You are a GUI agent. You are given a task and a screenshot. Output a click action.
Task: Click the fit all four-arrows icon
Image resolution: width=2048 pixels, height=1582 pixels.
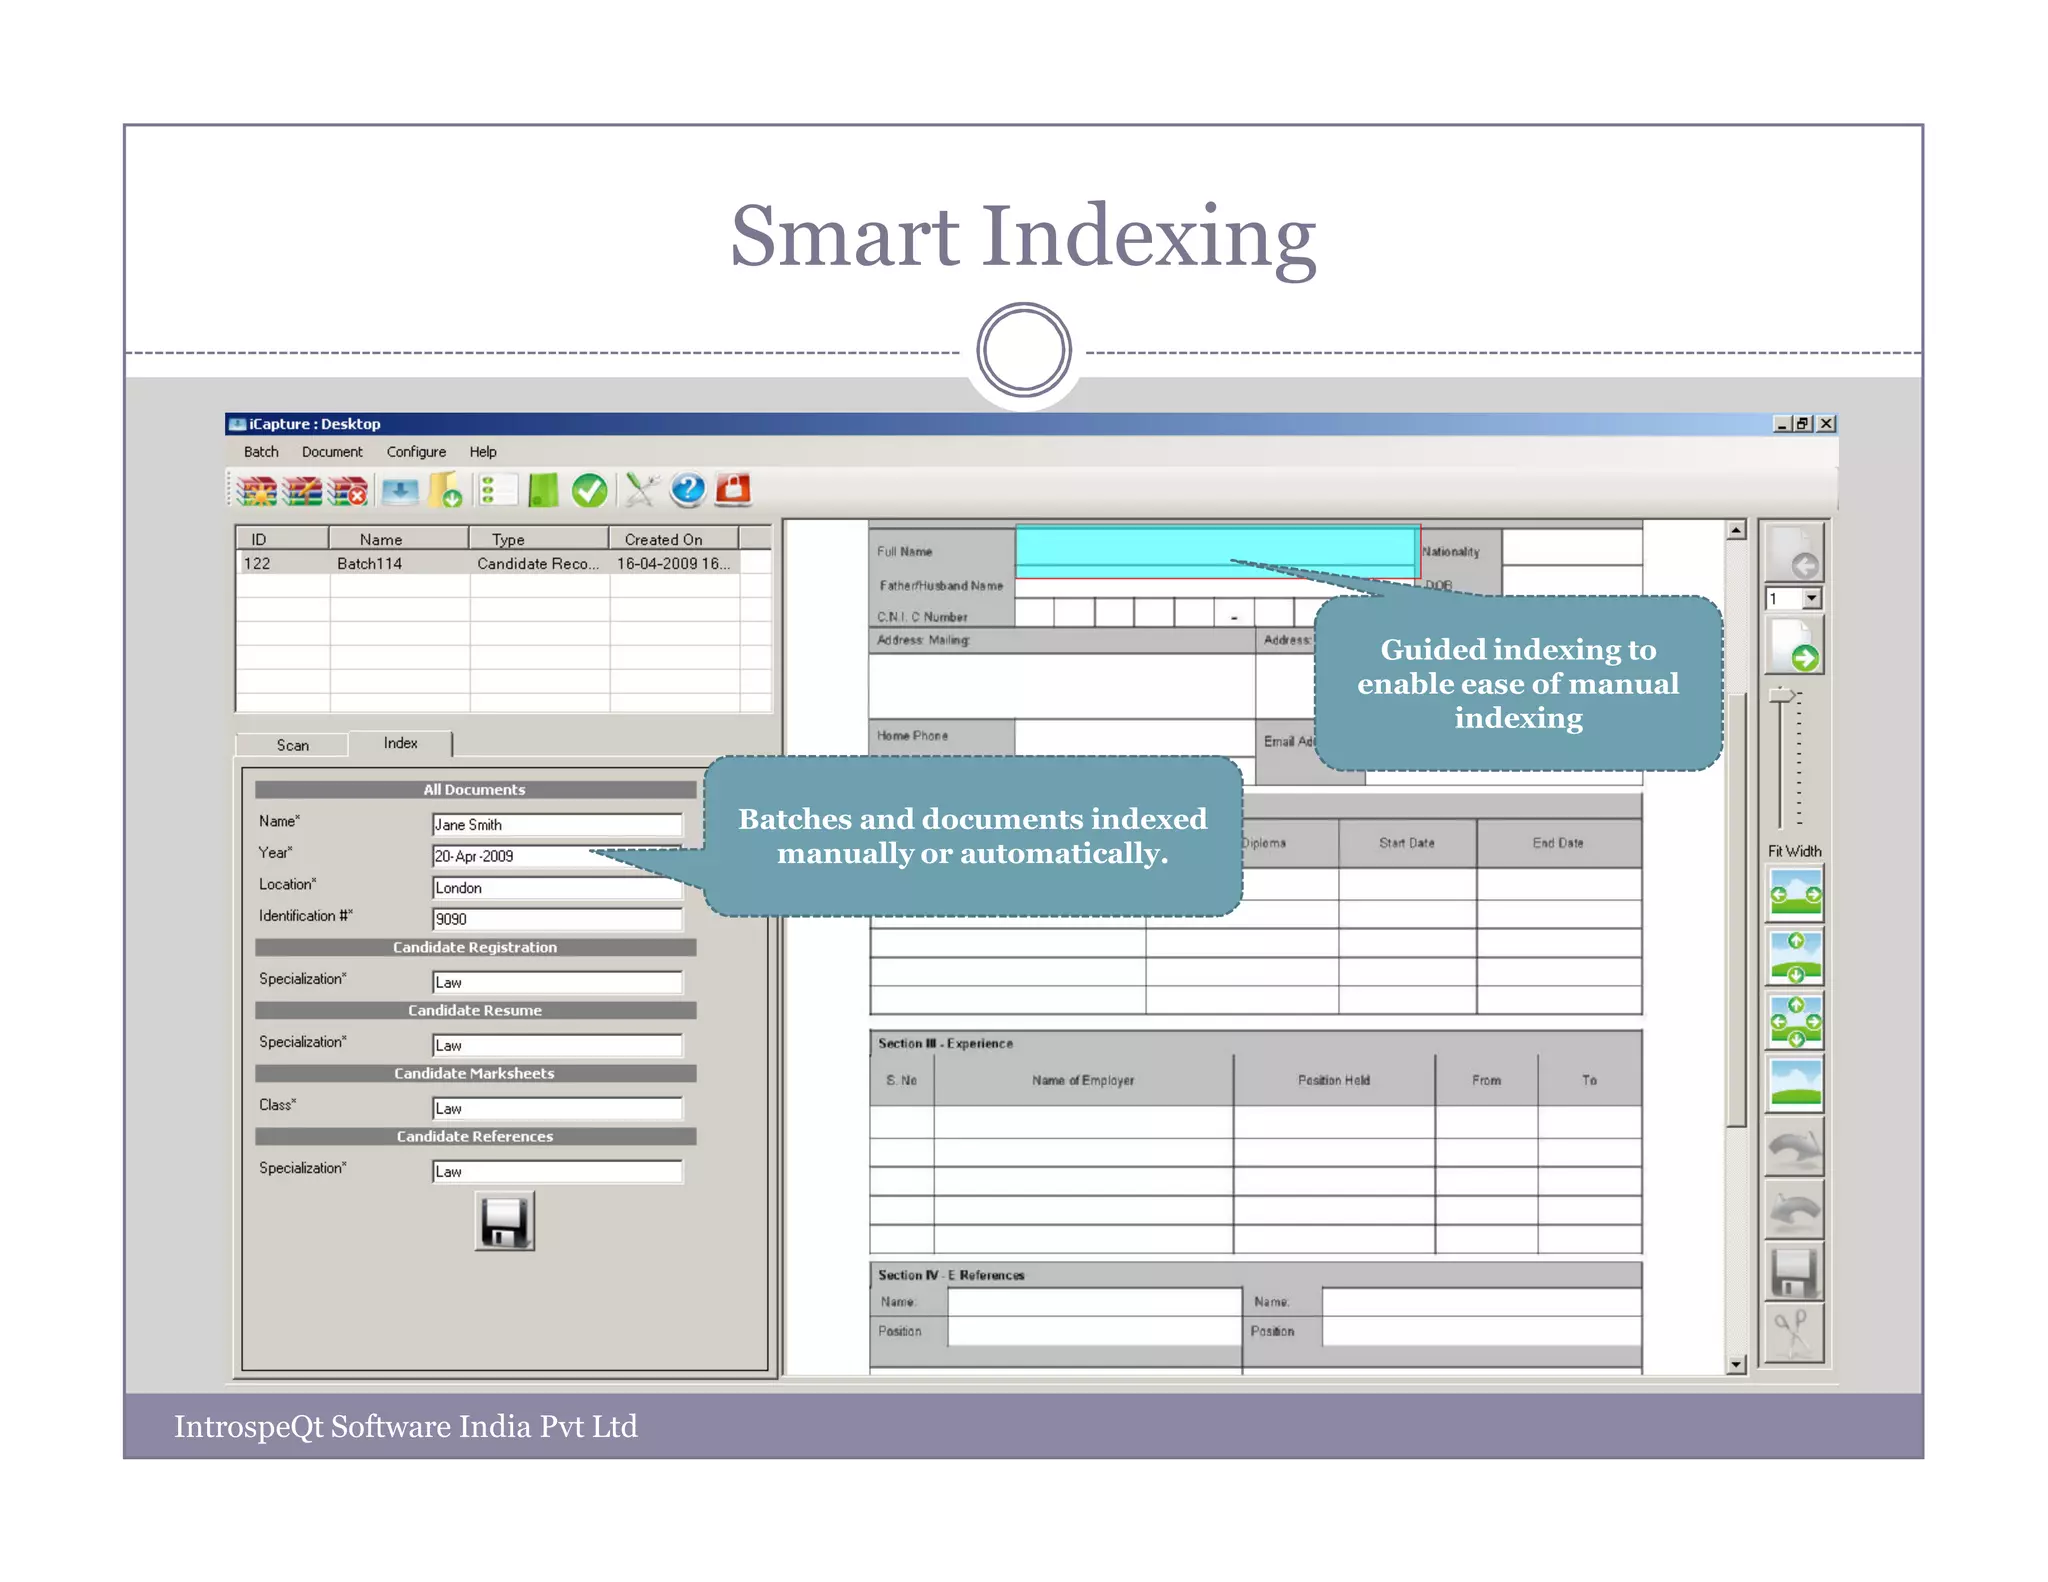1795,1021
